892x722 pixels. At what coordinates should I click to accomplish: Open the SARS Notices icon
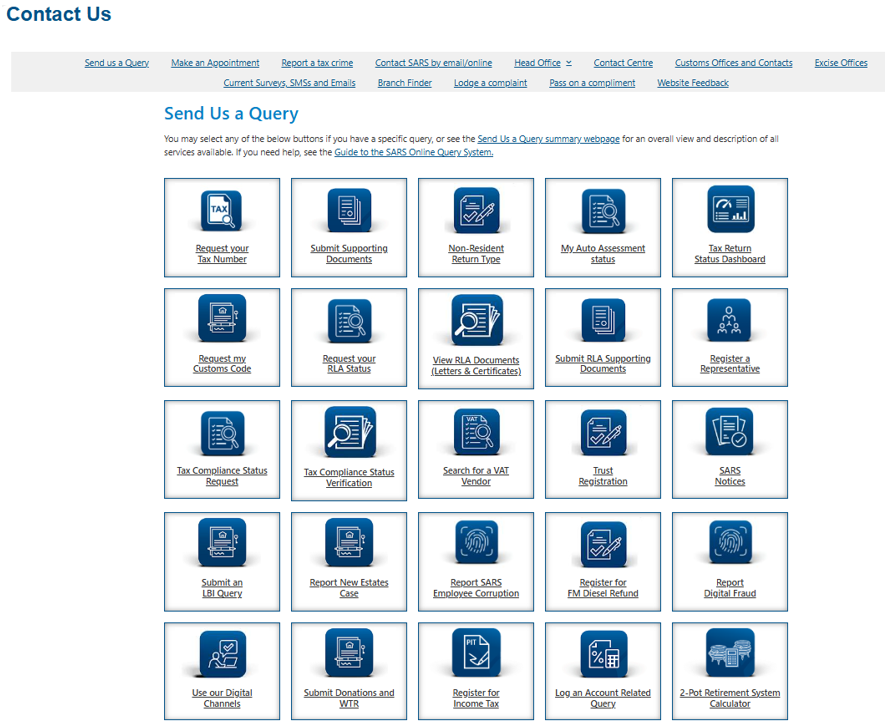pos(729,431)
